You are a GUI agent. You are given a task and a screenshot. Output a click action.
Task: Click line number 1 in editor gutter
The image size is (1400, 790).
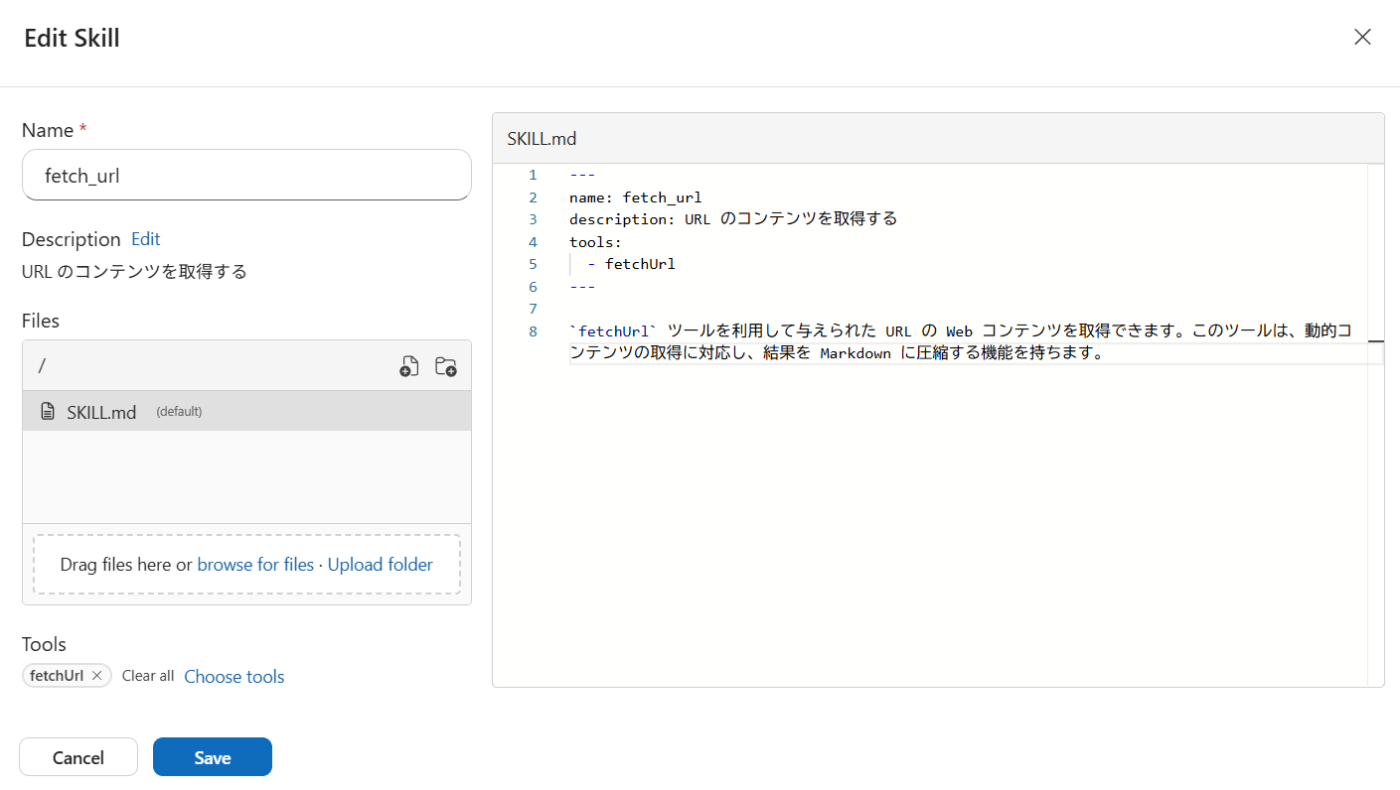[533, 175]
